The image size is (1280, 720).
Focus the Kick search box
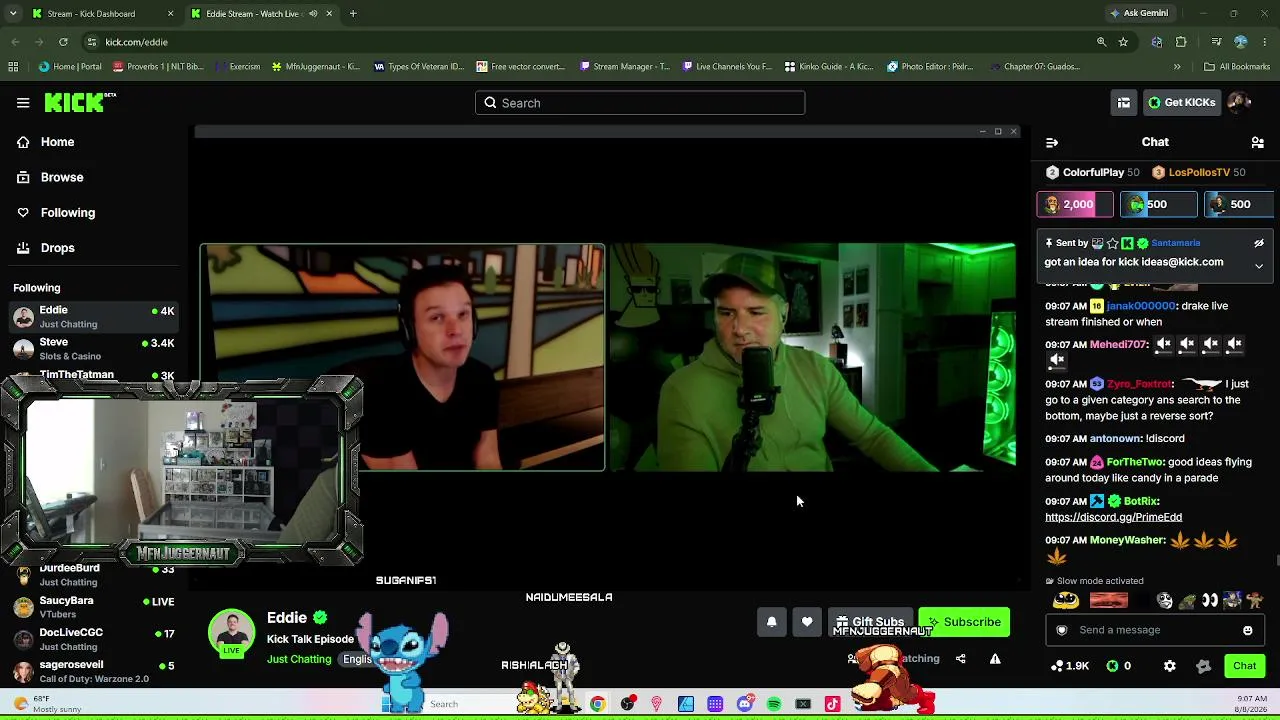coord(640,103)
